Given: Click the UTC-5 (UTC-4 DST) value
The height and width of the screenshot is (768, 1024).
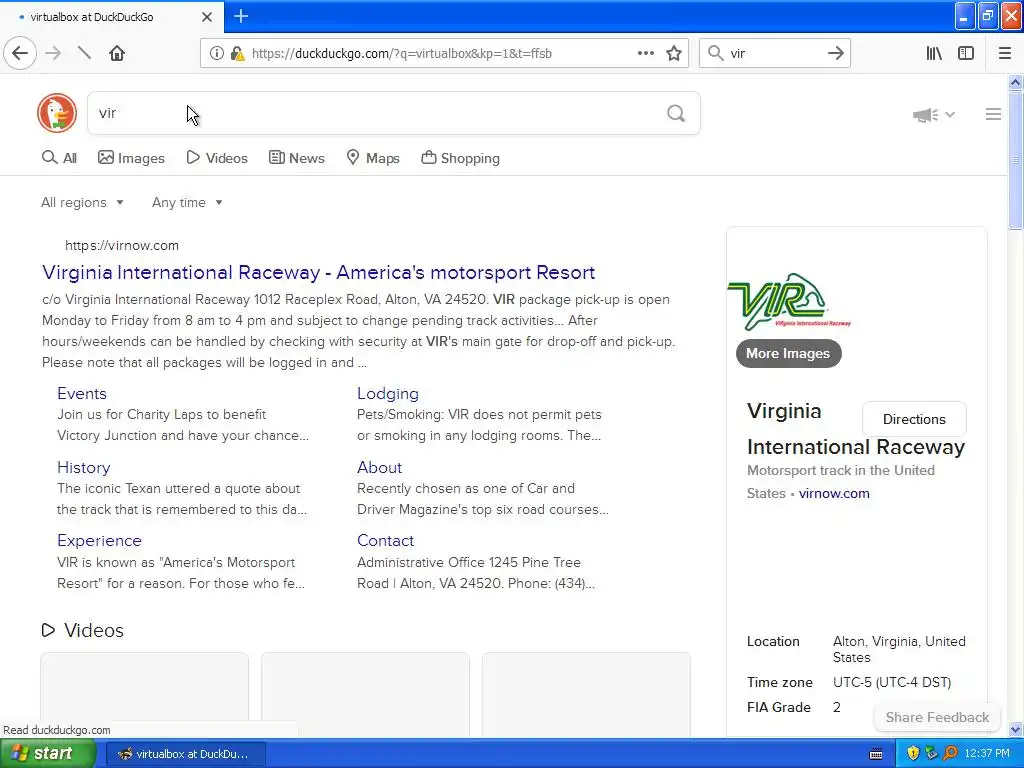Looking at the screenshot, I should click(891, 682).
